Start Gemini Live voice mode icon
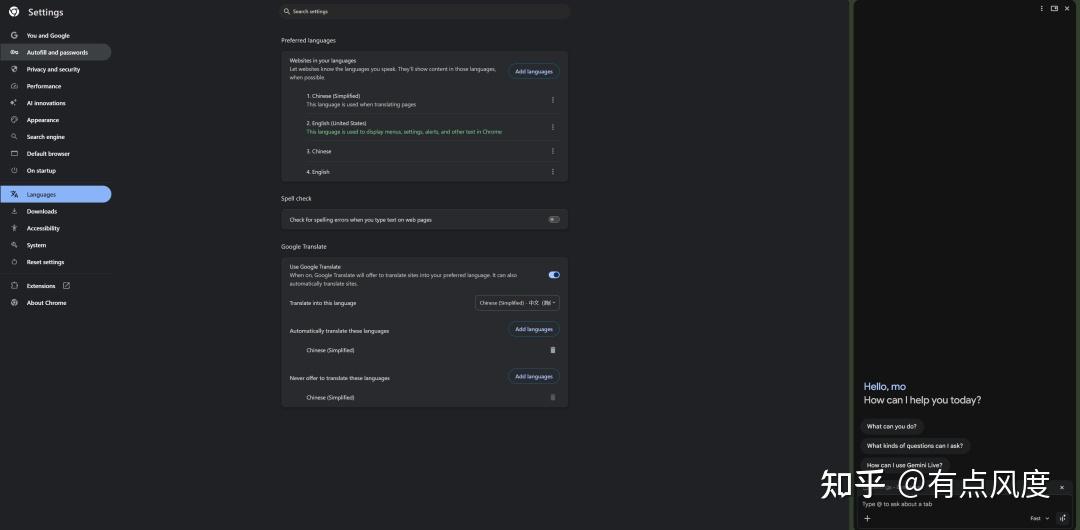Viewport: 1080px width, 530px height. coord(1062,518)
